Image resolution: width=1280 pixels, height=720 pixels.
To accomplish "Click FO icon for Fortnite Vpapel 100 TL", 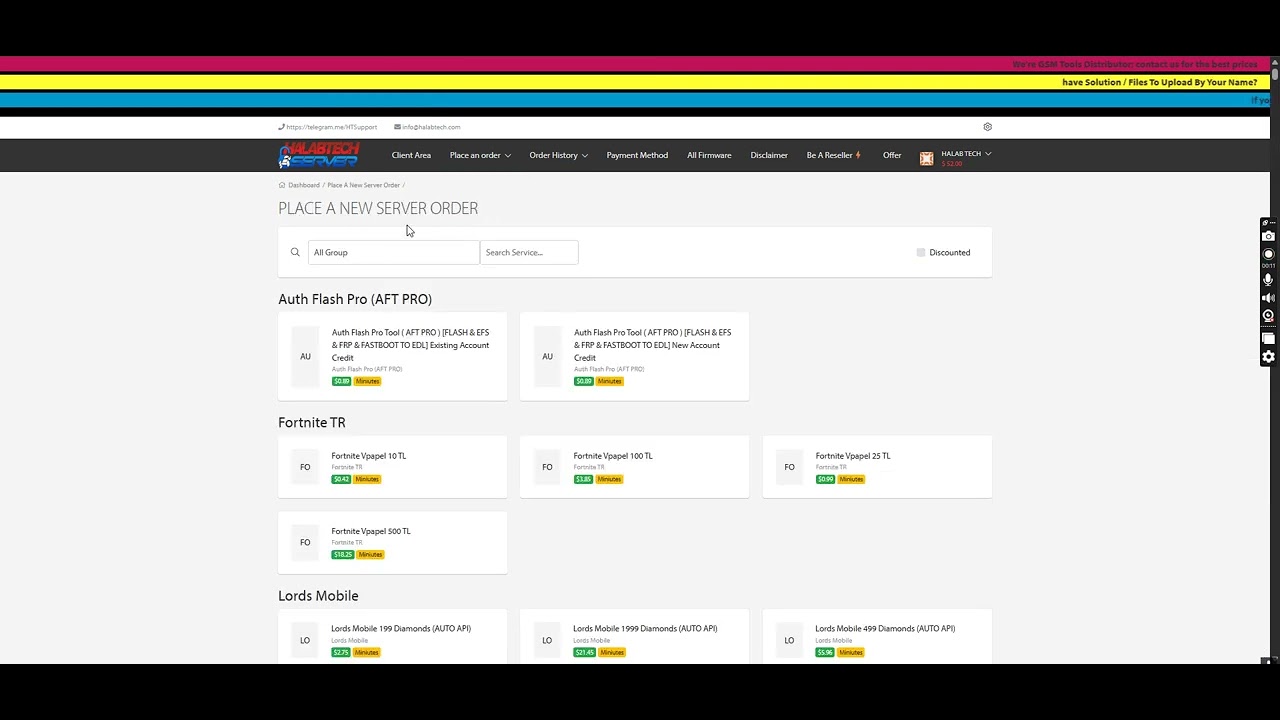I will 547,467.
